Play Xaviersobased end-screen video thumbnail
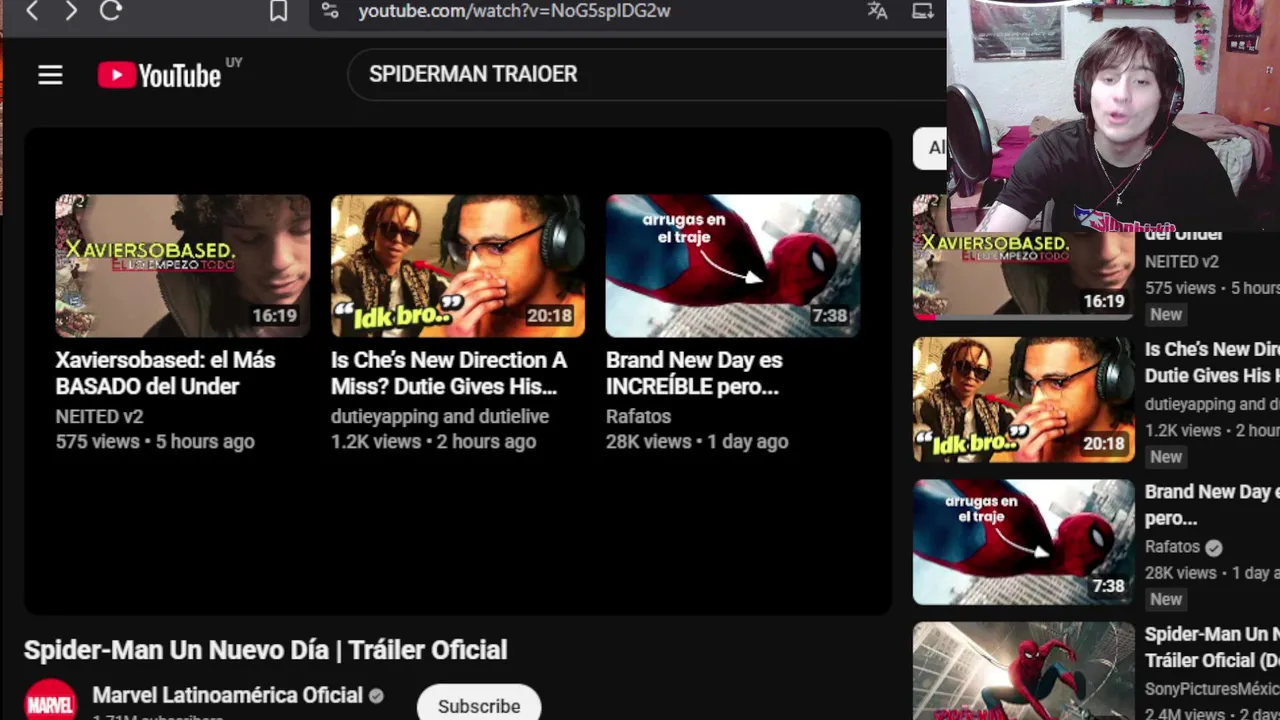Image resolution: width=1280 pixels, height=720 pixels. tap(183, 265)
